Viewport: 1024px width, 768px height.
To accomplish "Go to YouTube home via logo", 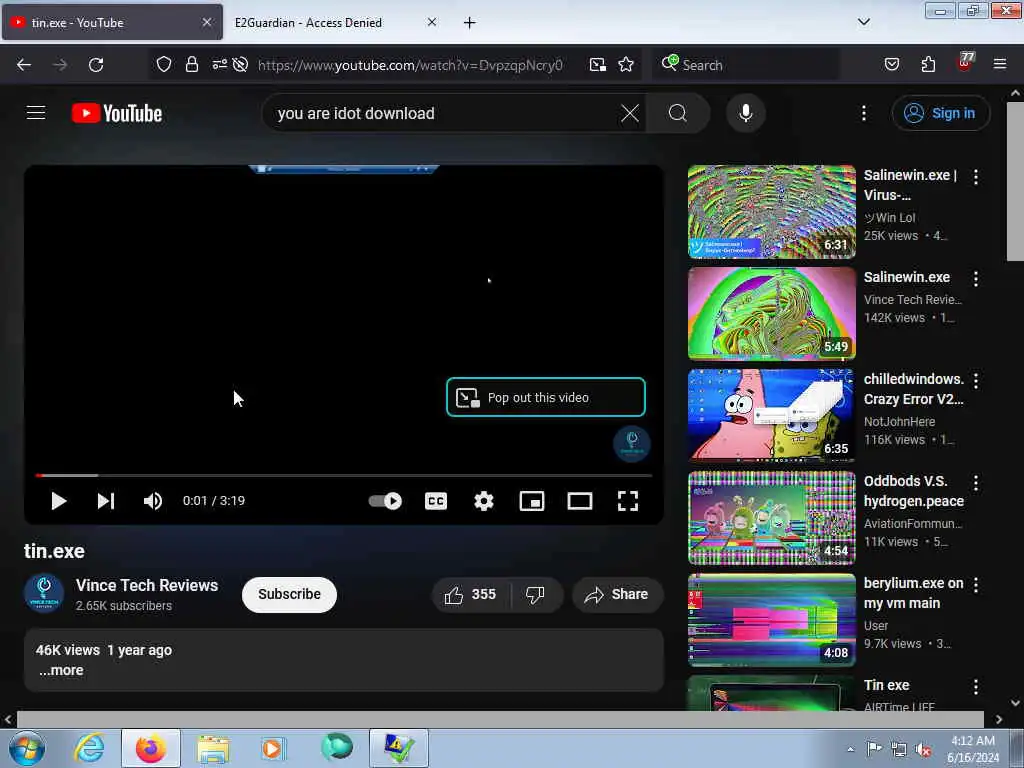I will coord(117,113).
